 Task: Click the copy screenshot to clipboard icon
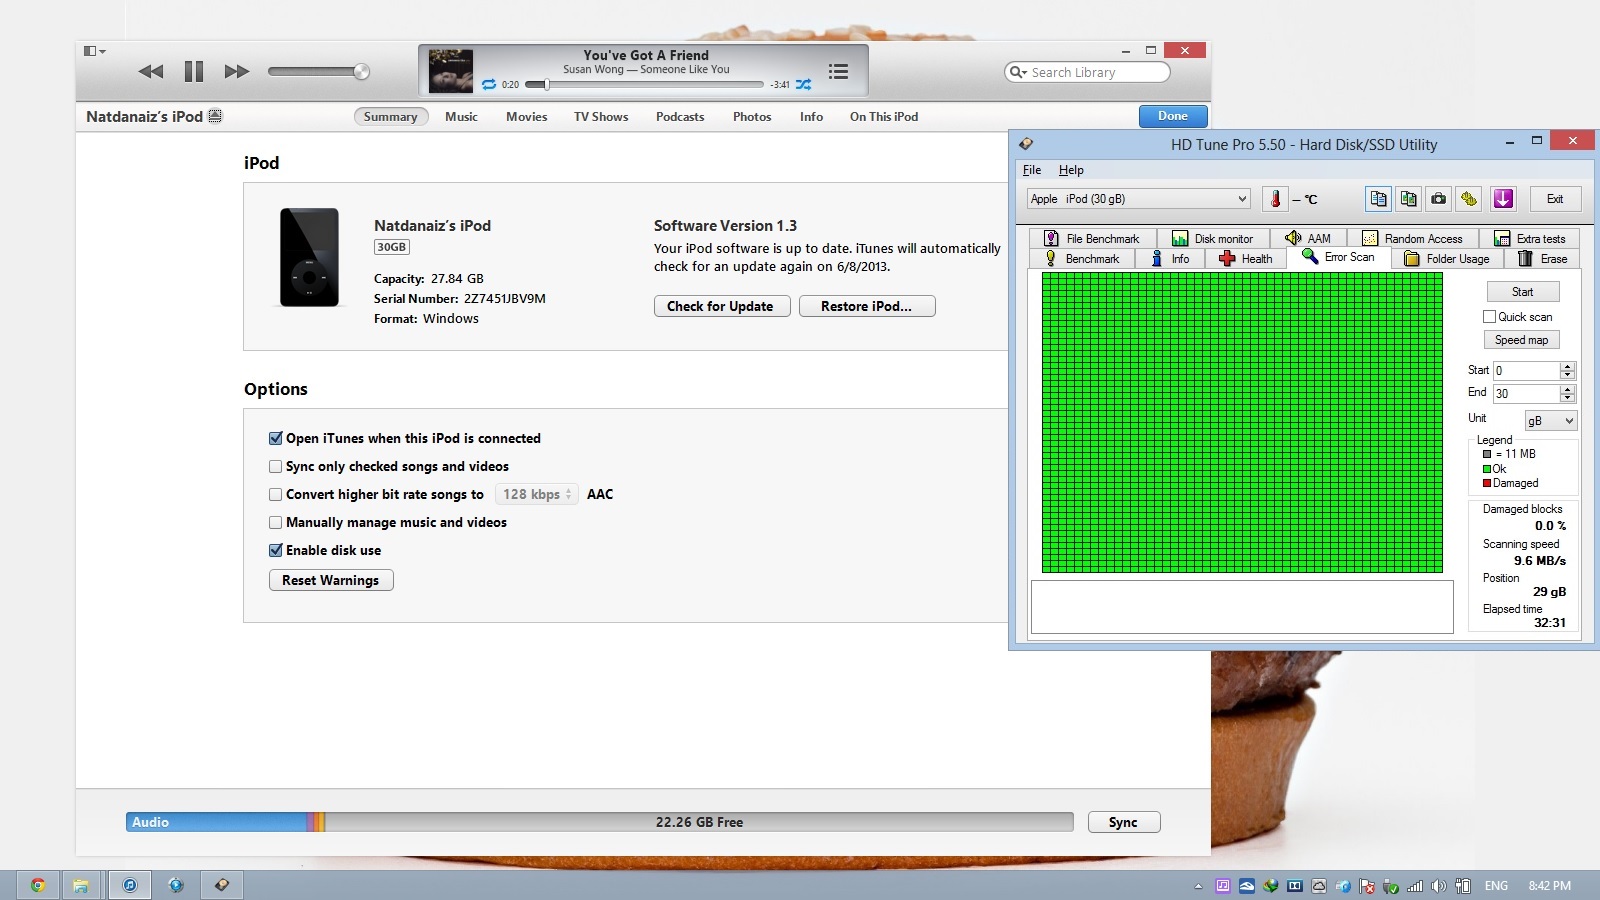1409,199
